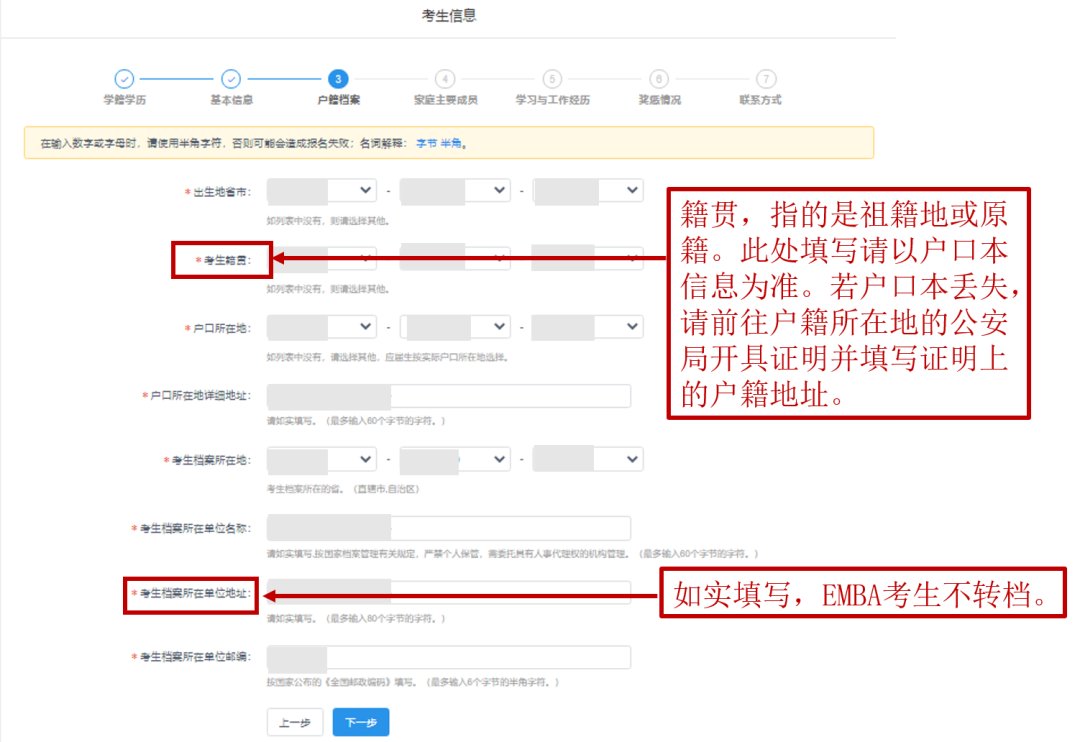Open the first 出生地省市 province dropdown
1080x742 pixels.
(322, 190)
